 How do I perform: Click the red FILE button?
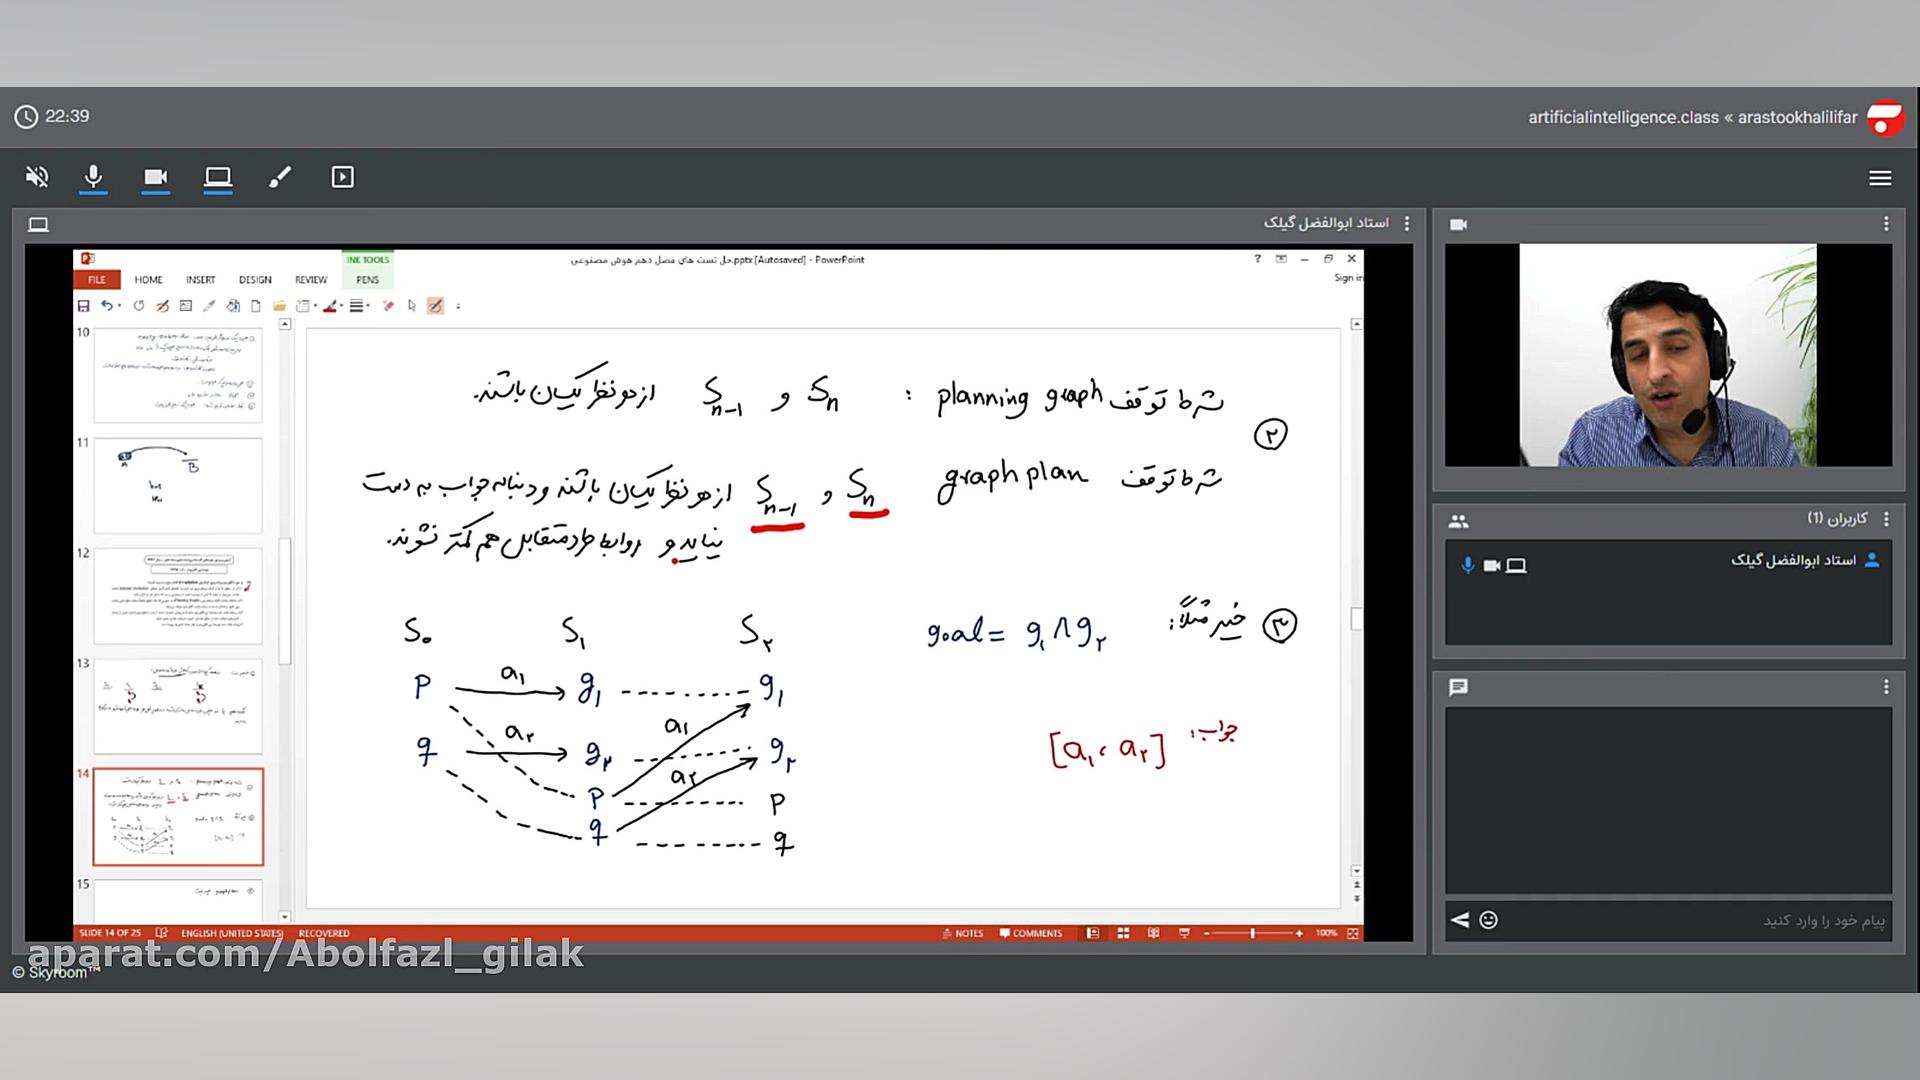(97, 280)
